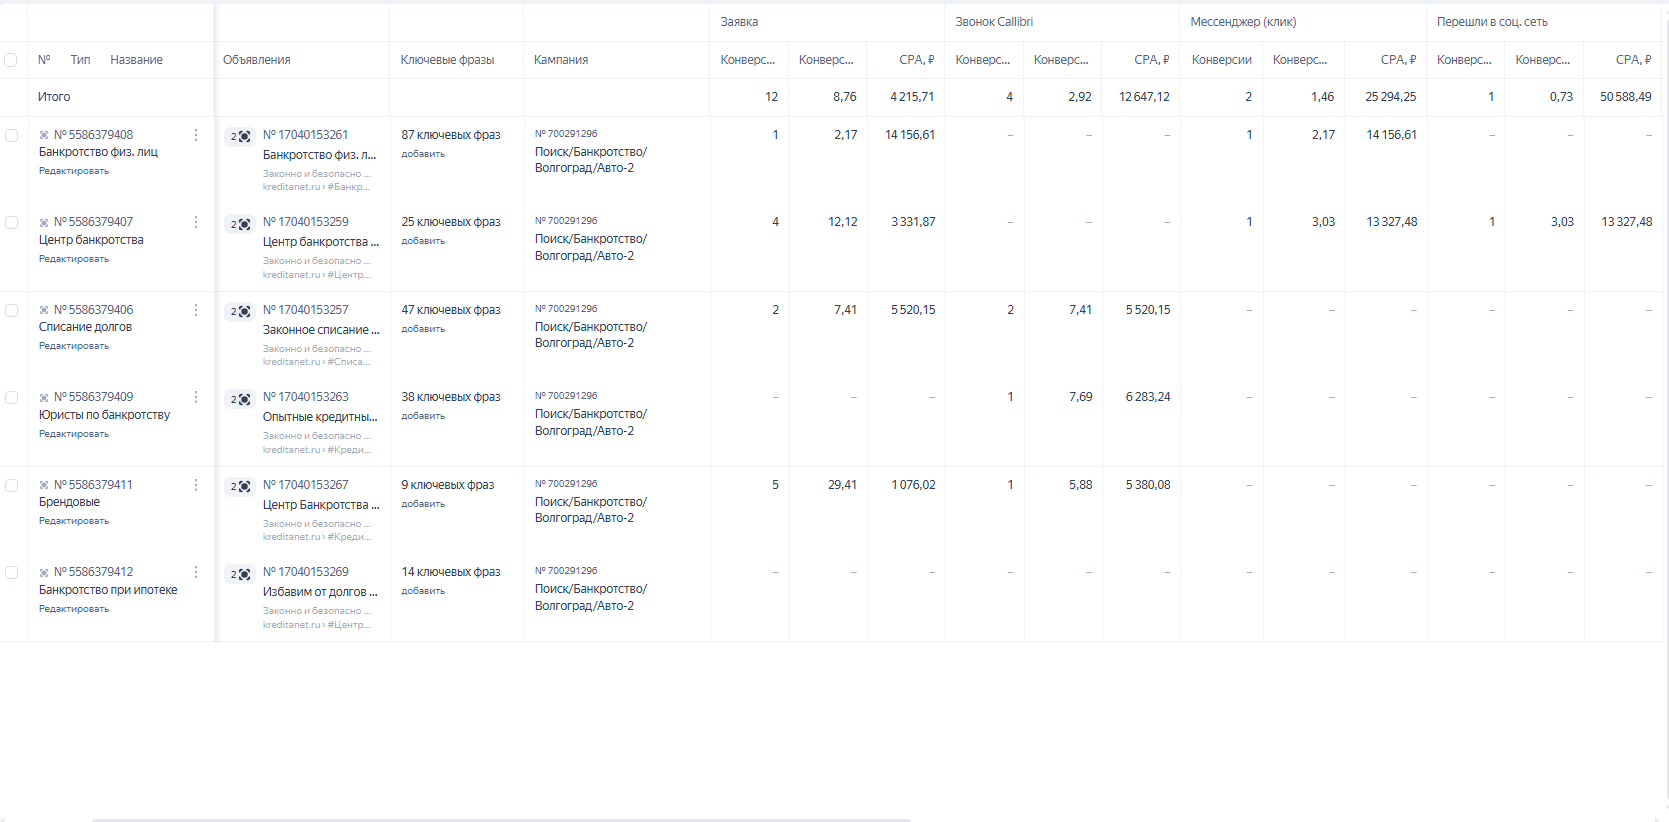1669x822 pixels.
Task: Click type icon beside group № 5586379411
Action: [x=44, y=485]
